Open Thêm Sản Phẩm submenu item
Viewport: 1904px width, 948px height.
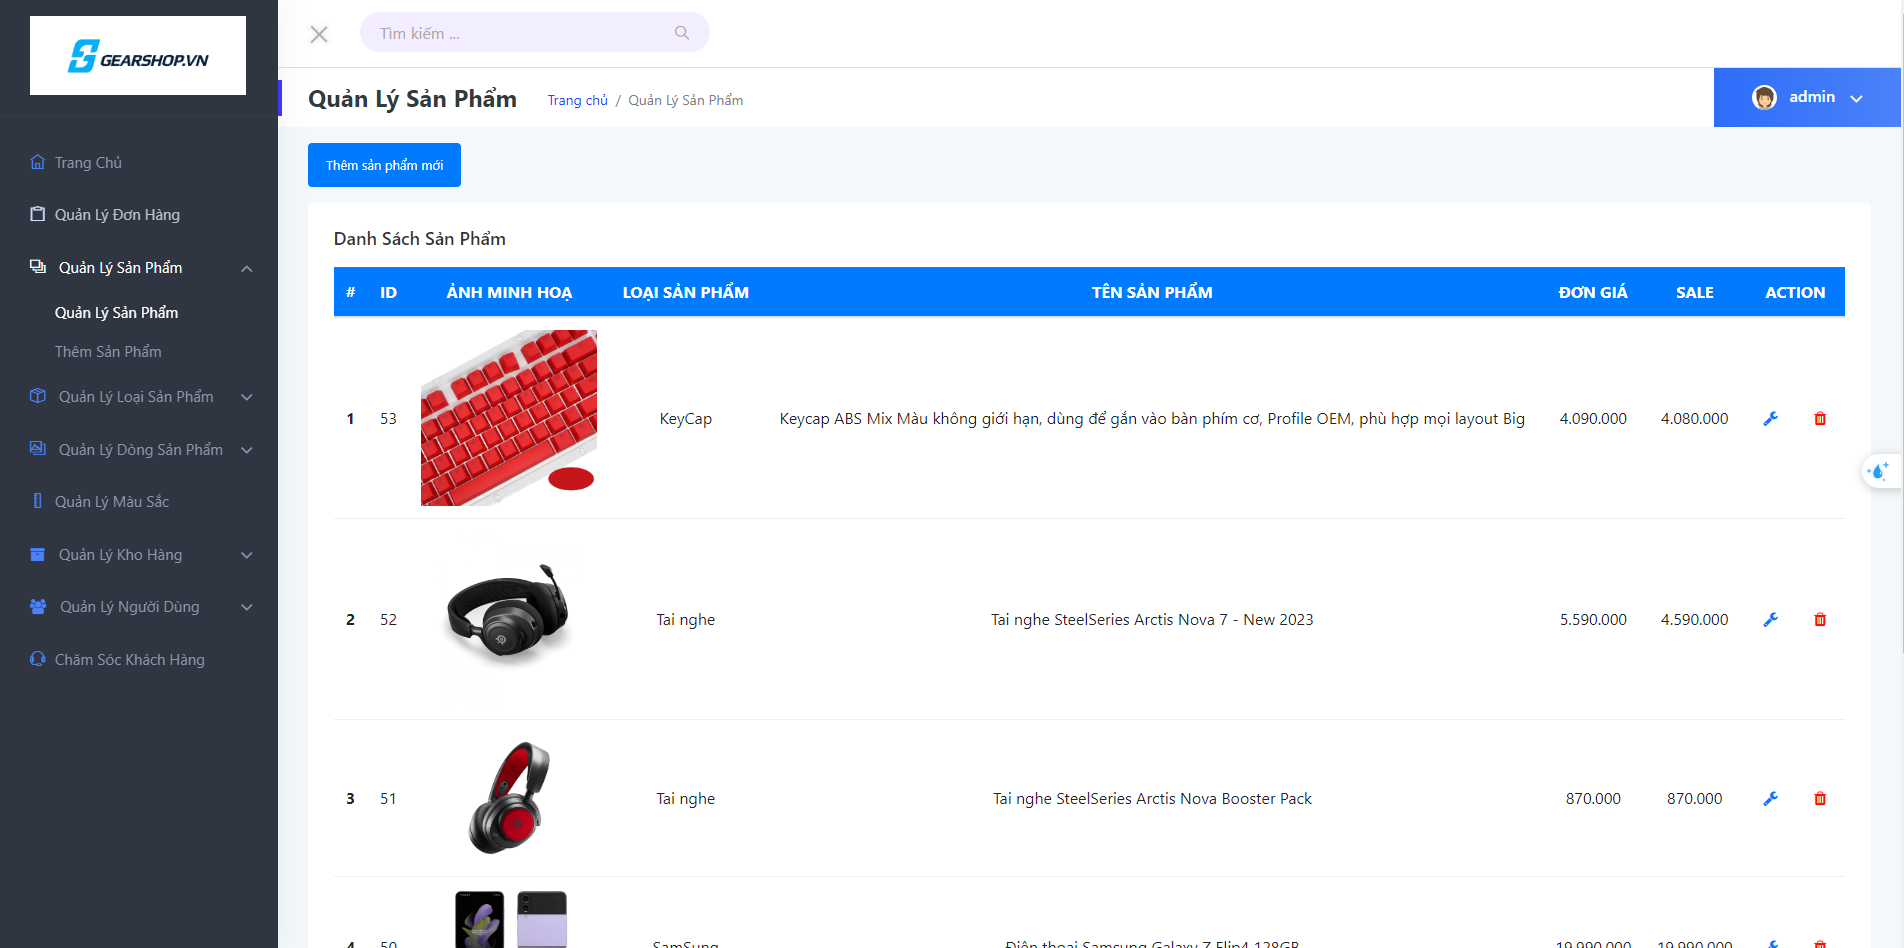click(108, 352)
